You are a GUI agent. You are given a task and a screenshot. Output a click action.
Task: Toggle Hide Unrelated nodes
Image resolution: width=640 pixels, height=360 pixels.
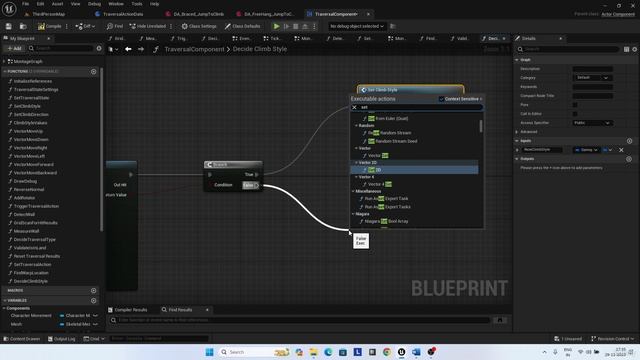click(x=148, y=26)
